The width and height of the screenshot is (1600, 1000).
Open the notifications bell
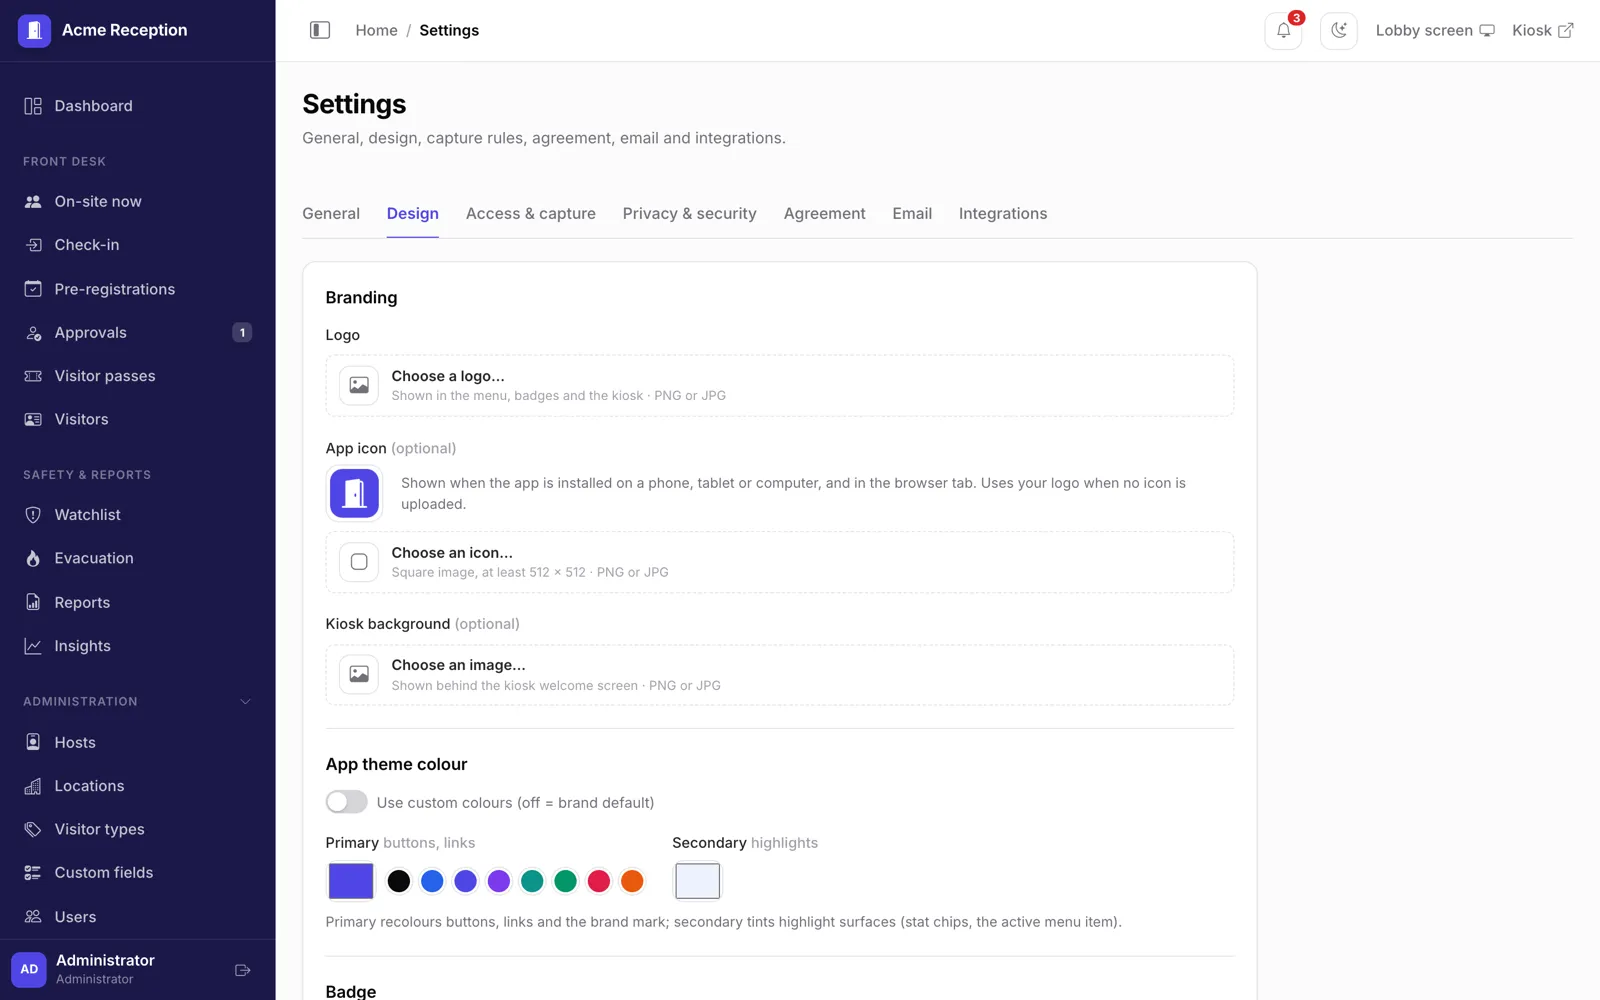[1283, 30]
